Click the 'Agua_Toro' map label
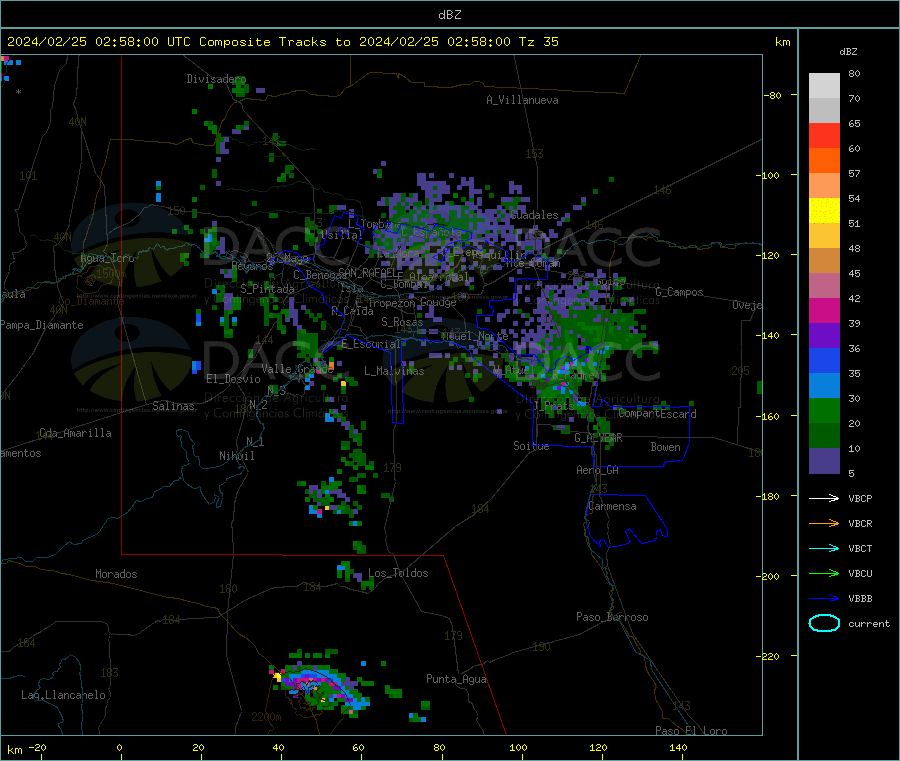This screenshot has height=761, width=900. [x=107, y=258]
